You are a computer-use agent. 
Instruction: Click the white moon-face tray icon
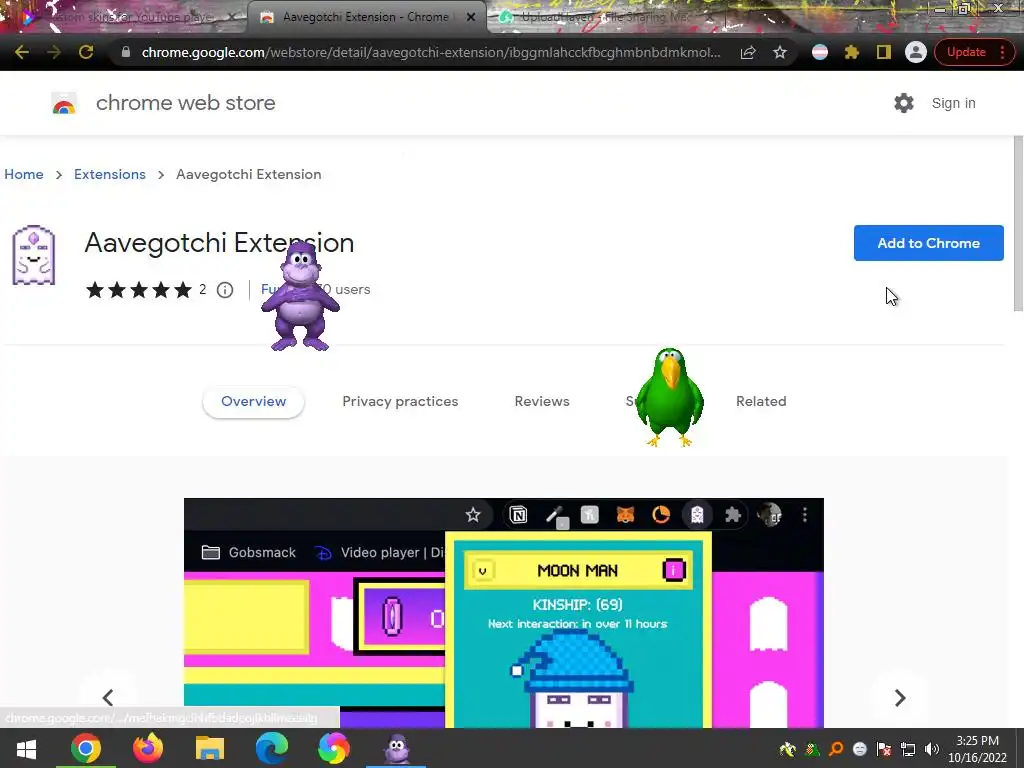860,749
